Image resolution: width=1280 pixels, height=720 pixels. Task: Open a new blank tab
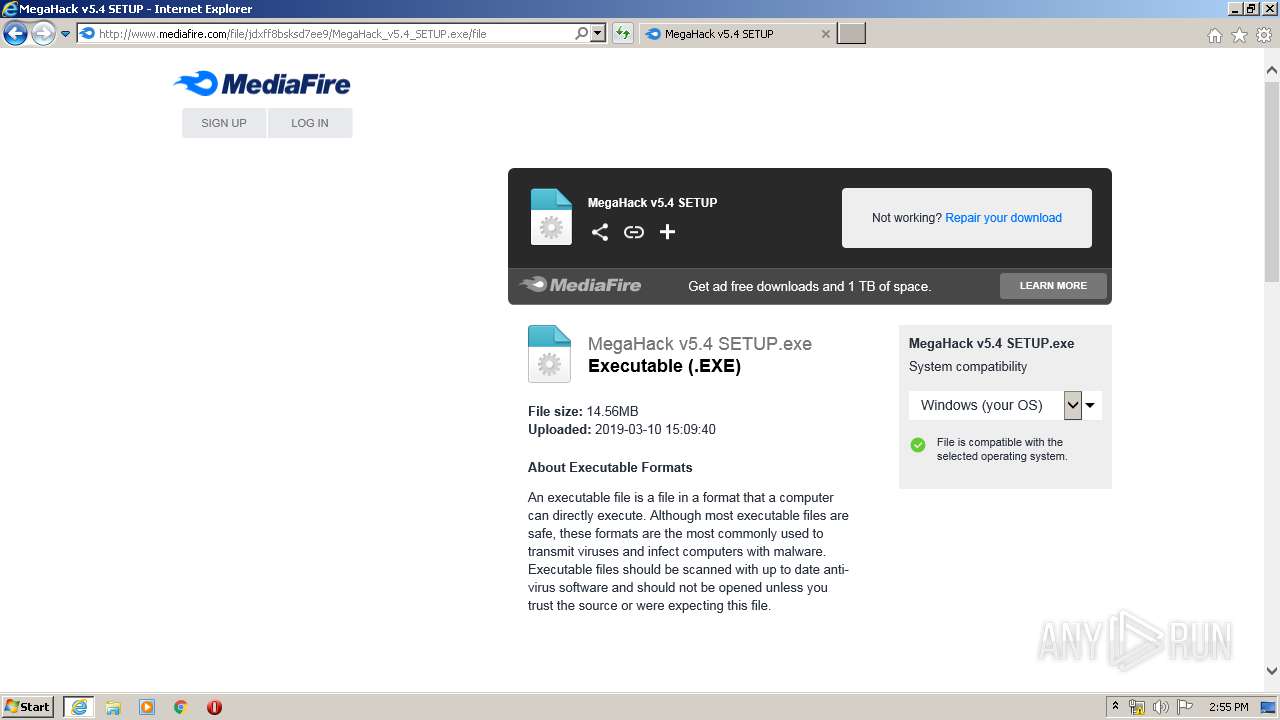pyautogui.click(x=851, y=34)
